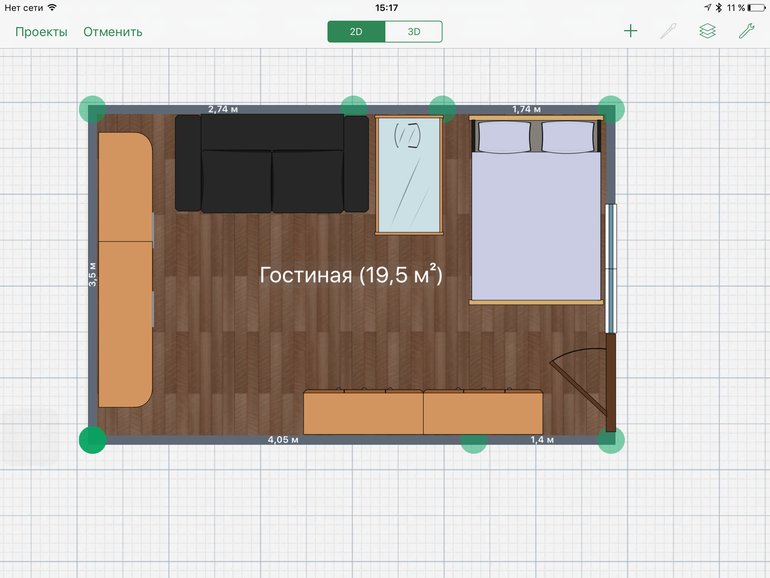Select the window on the right wall
770x578 pixels.
click(x=611, y=267)
